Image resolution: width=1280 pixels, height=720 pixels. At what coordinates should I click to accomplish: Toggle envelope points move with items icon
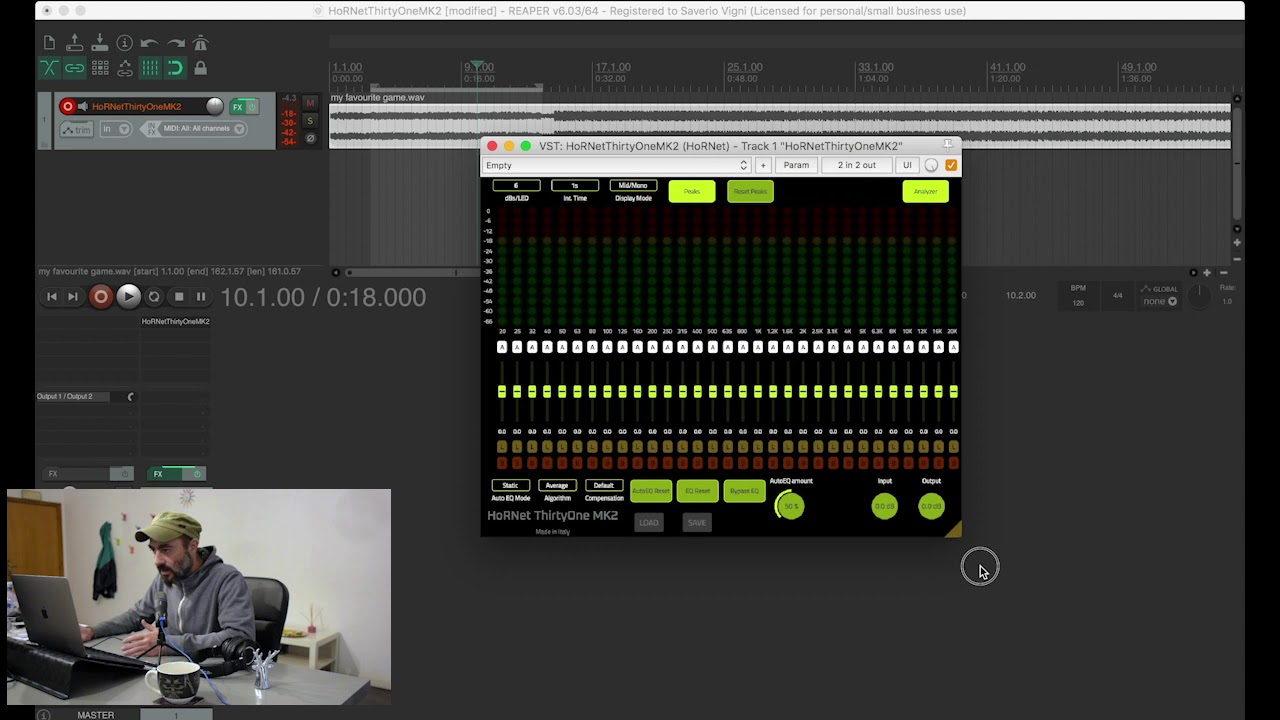pos(125,68)
